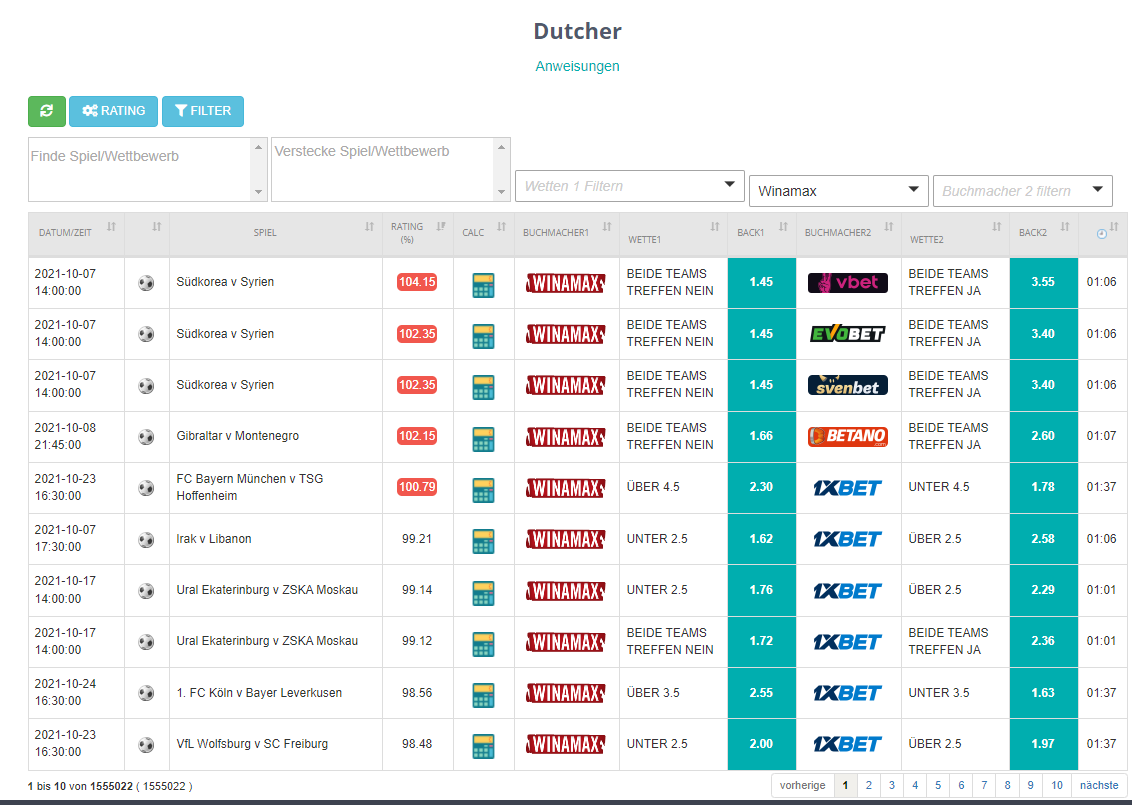This screenshot has width=1132, height=805.
Task: Go to page 3
Action: pyautogui.click(x=892, y=785)
